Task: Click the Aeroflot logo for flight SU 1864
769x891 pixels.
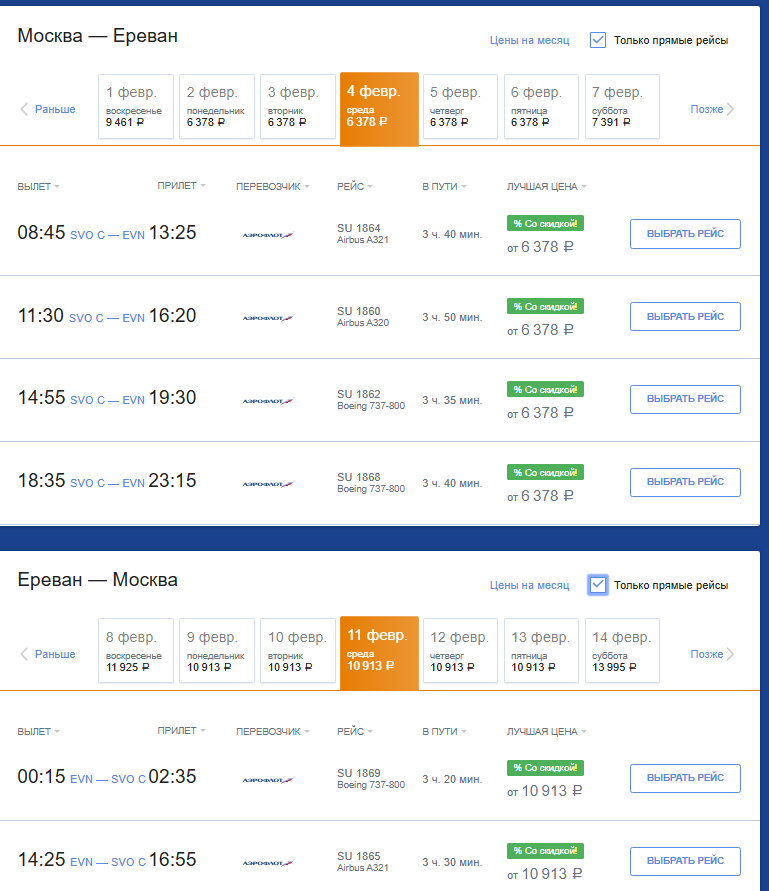Action: pos(268,235)
